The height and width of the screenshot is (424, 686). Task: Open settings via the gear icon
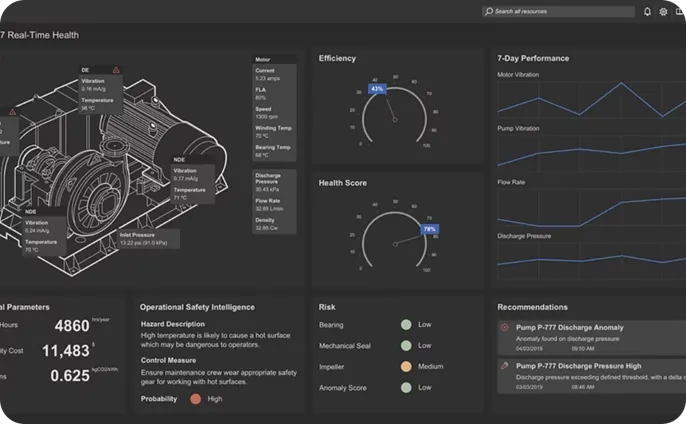point(663,12)
